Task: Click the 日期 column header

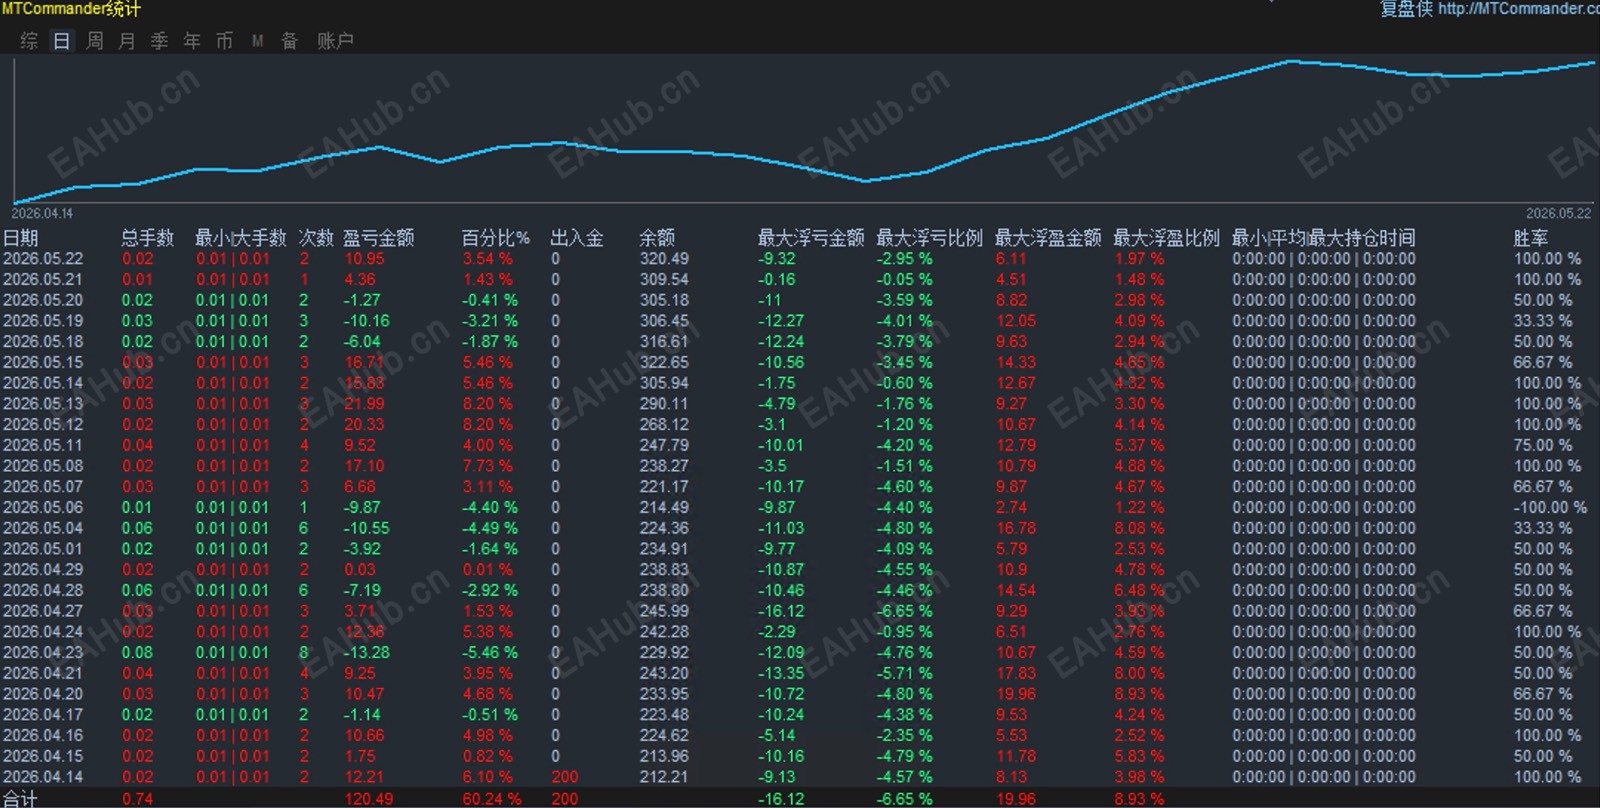Action: (20, 238)
